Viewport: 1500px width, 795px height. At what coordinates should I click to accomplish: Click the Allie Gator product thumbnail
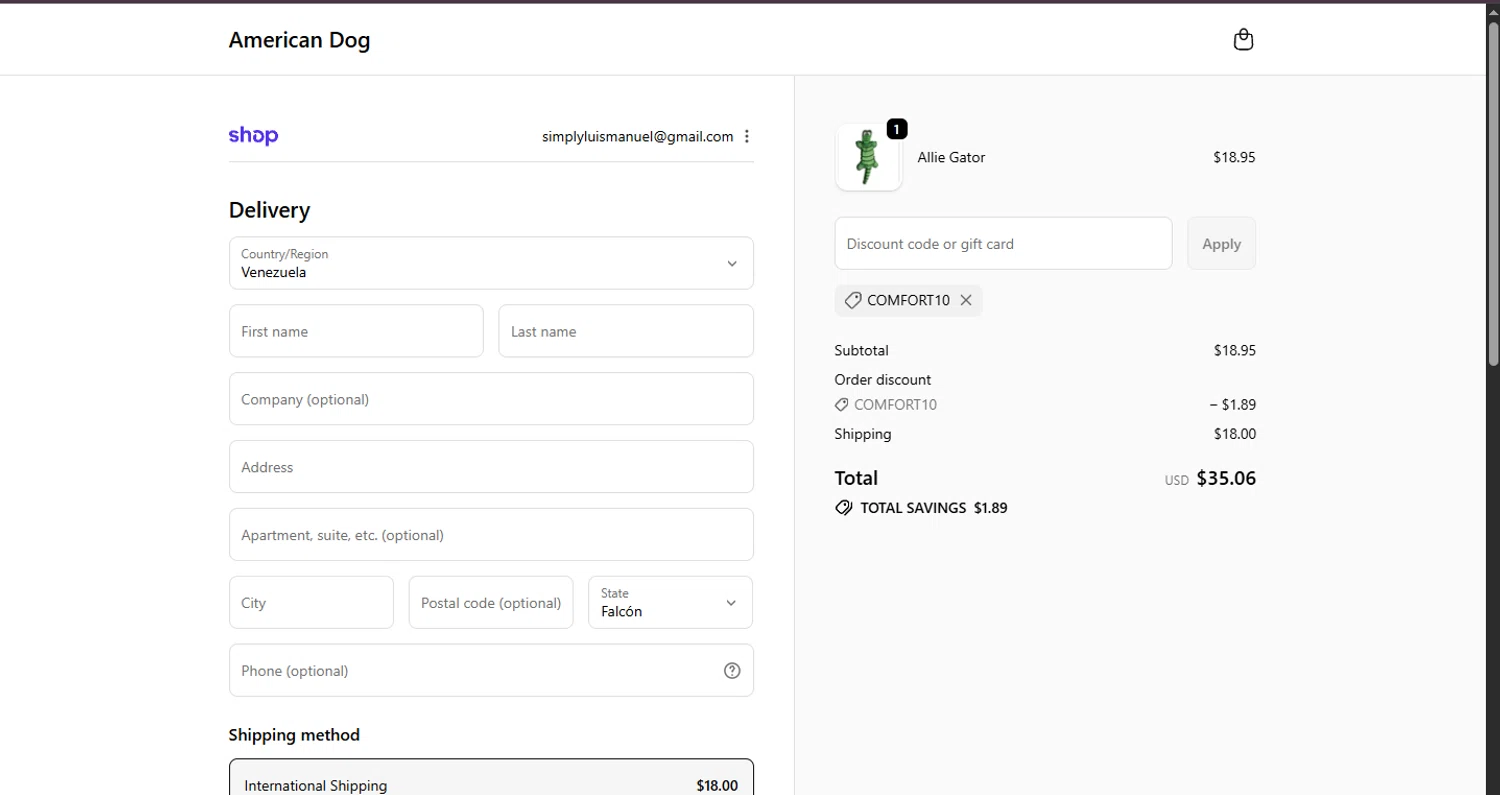click(x=868, y=157)
